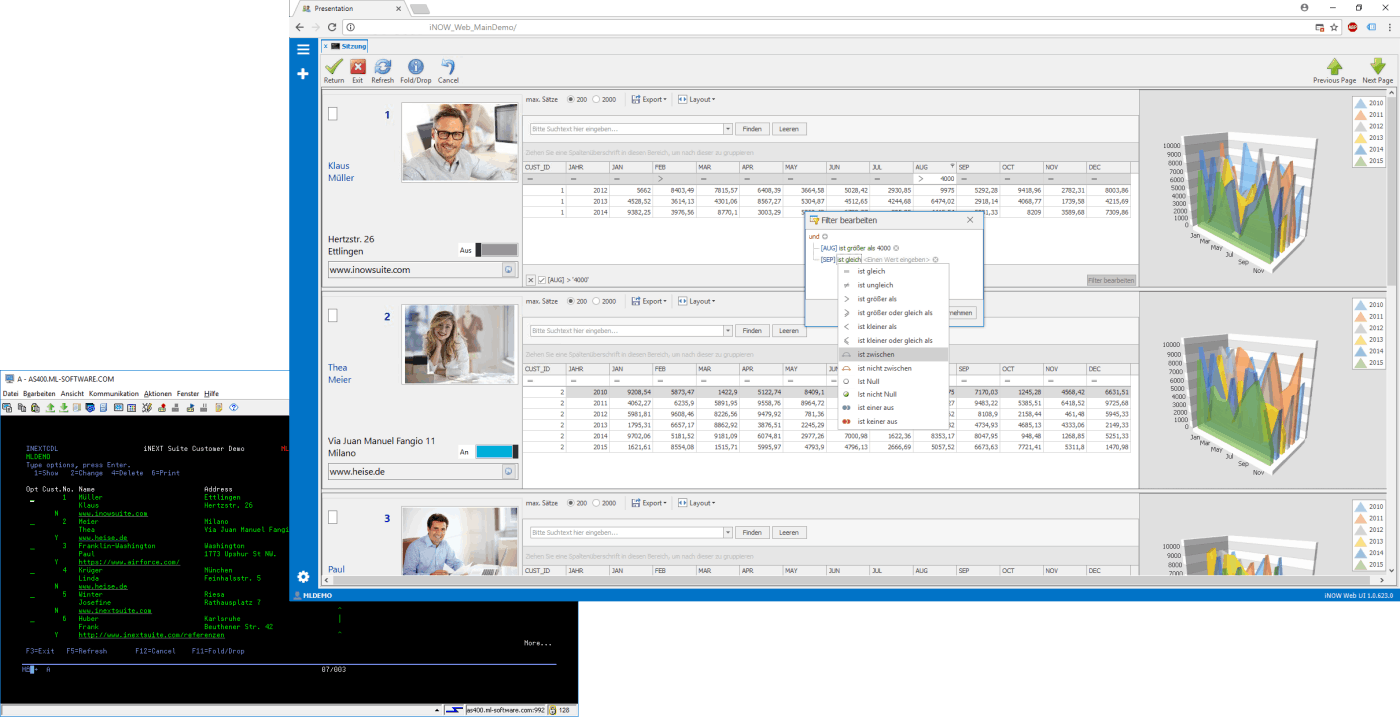Click Finden button in Klaus Müller panel
Viewport: 1400px width, 717px height.
coord(752,129)
